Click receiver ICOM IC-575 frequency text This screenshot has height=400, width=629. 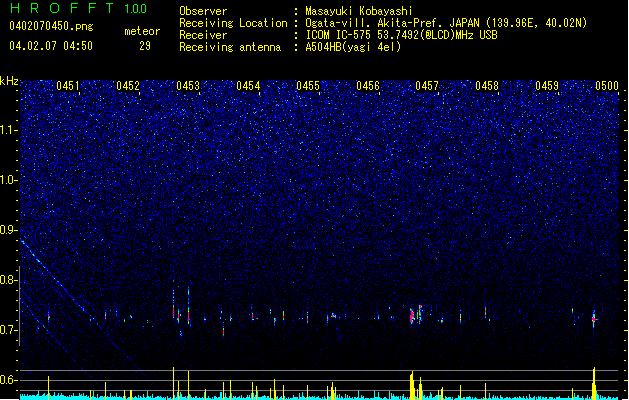click(401, 35)
